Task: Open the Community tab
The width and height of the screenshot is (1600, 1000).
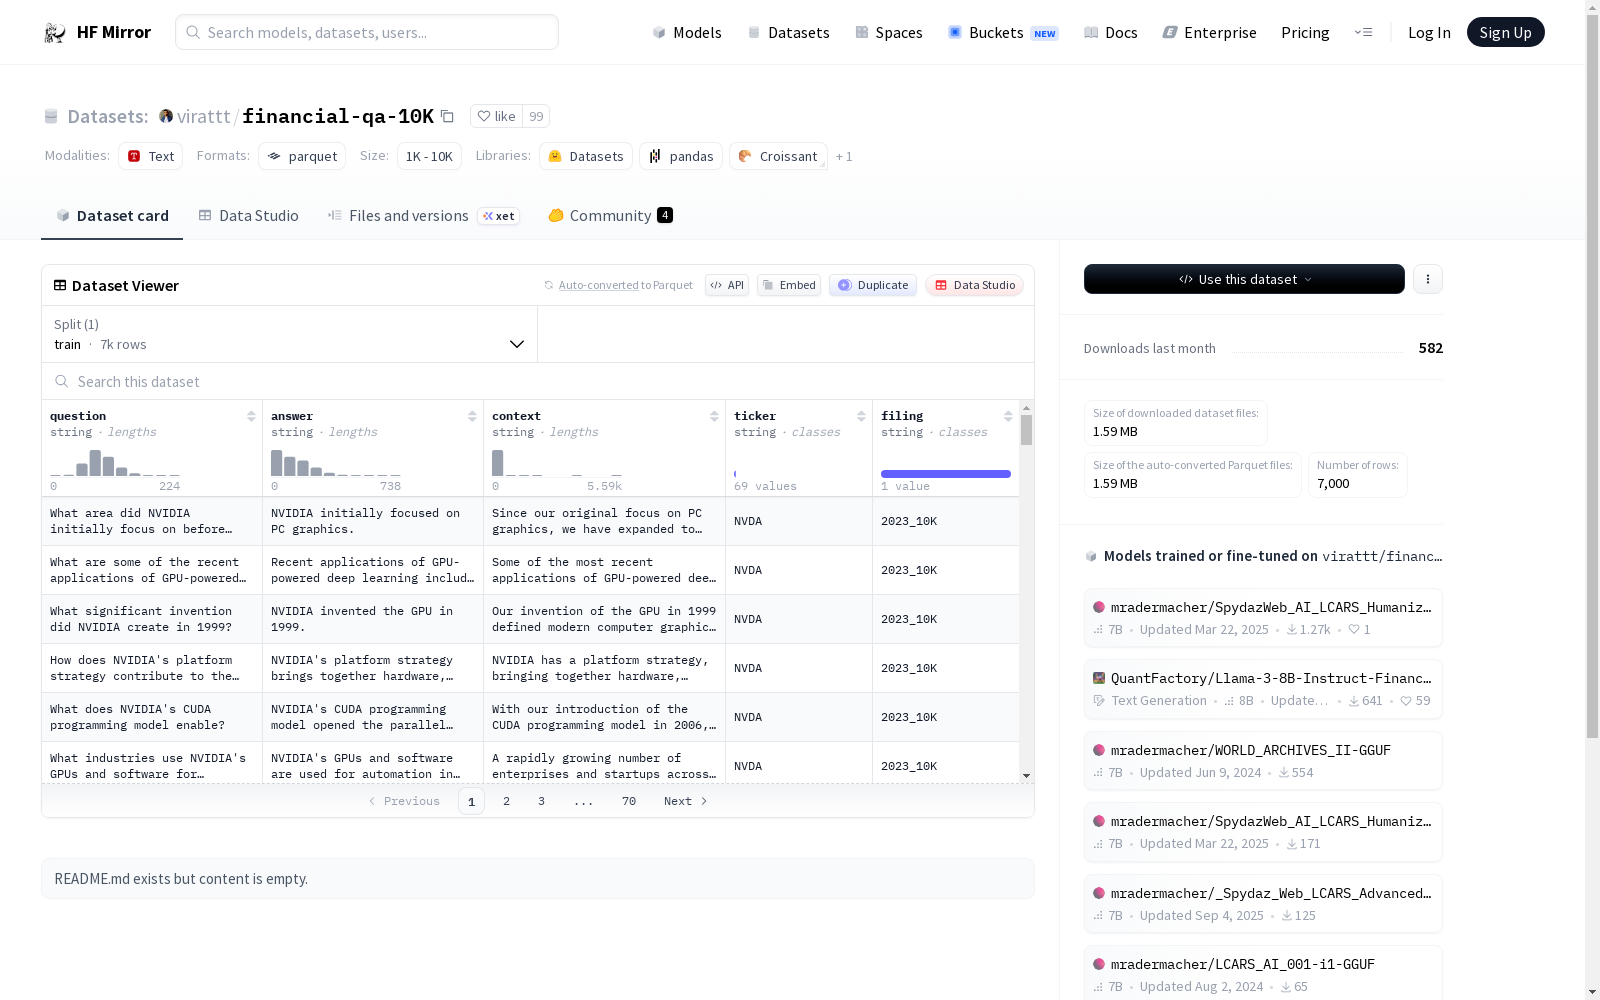Action: 611,216
